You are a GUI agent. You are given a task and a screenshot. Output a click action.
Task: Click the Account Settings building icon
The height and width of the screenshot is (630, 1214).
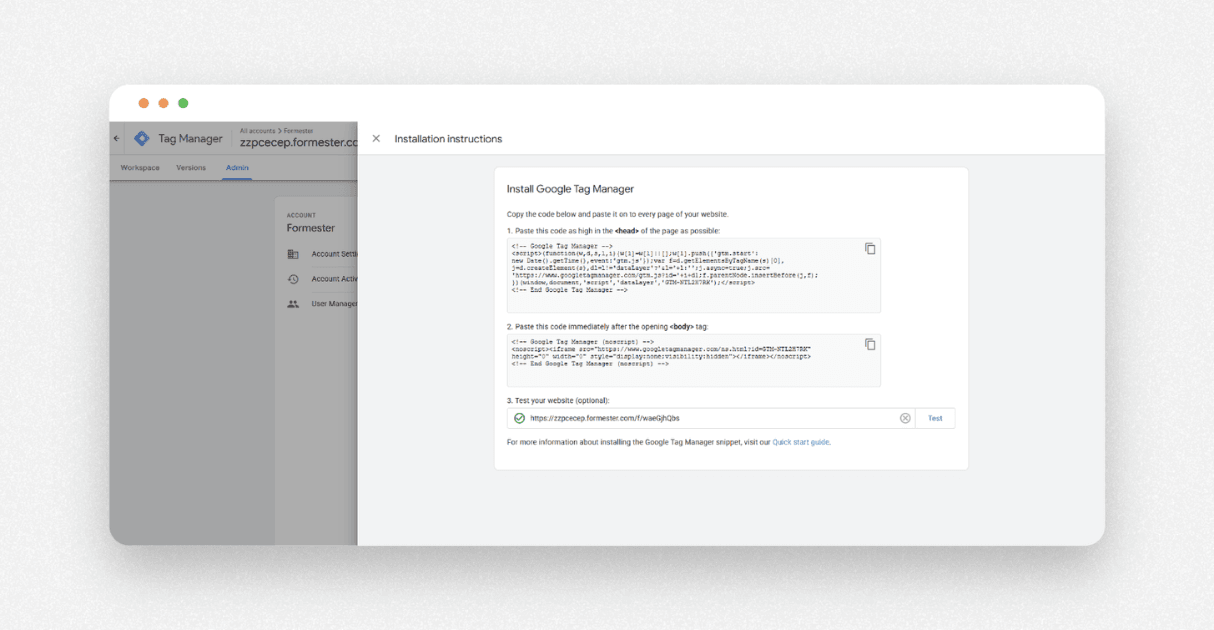[293, 254]
